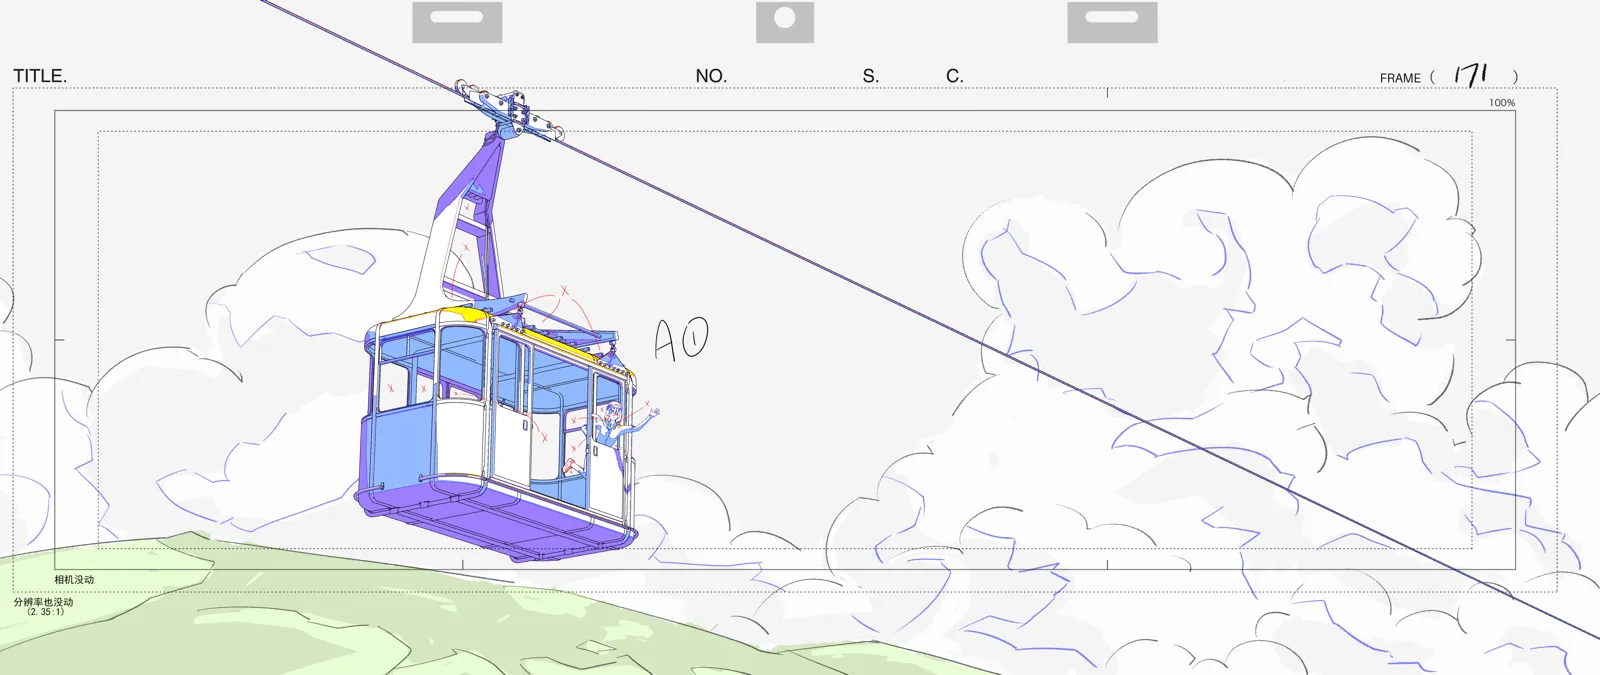Click the "S." scene label
This screenshot has height=675, width=1600.
coord(871,76)
